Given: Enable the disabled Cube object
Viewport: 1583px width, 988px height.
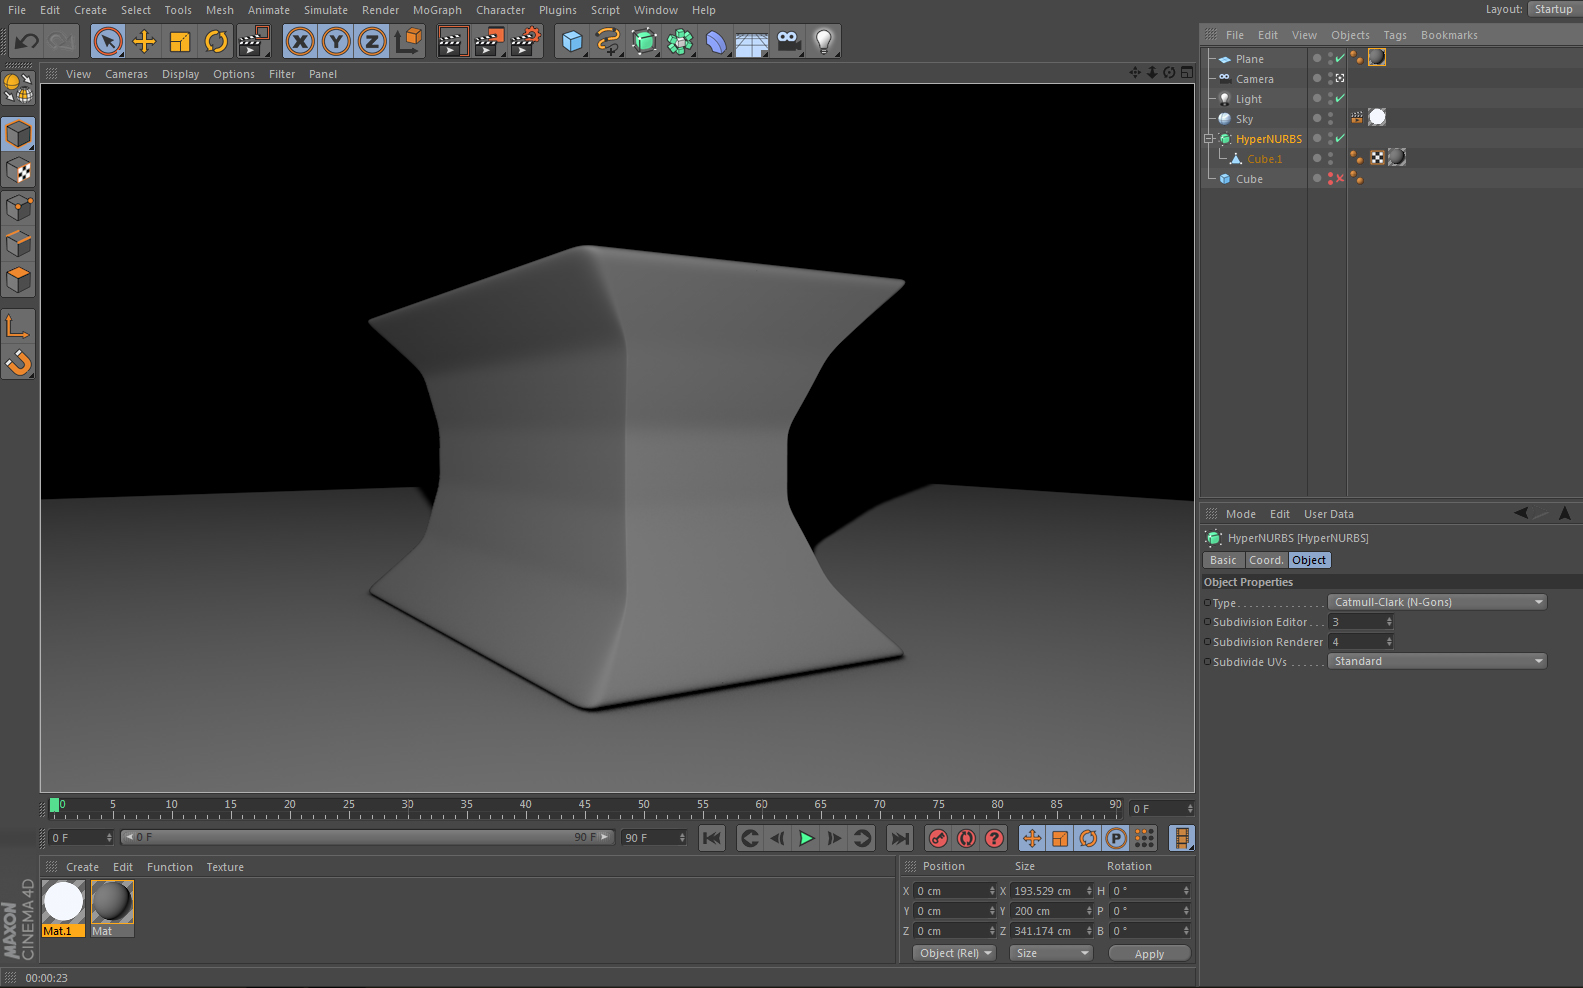Looking at the screenshot, I should 1339,179.
